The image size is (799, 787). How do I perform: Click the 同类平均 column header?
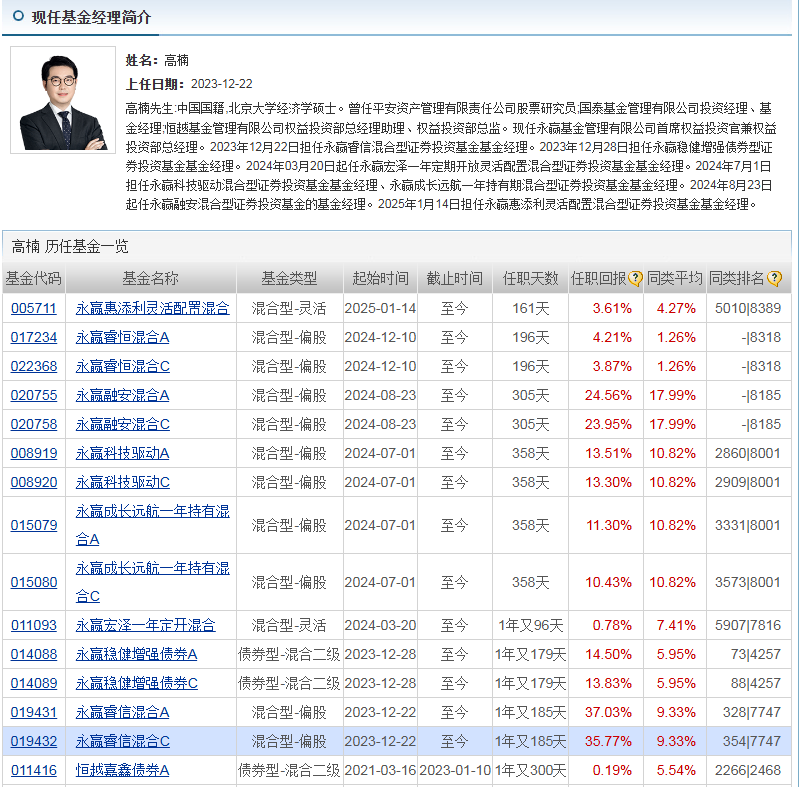tap(675, 279)
